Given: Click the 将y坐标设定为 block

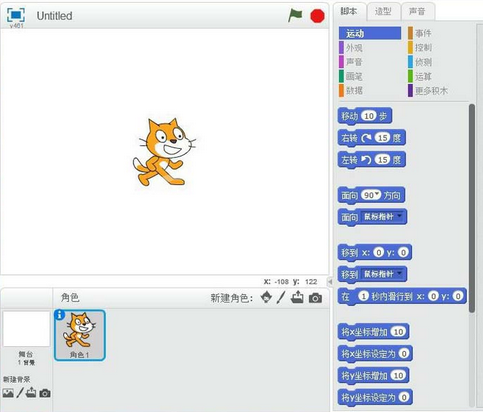Looking at the screenshot, I should tap(375, 397).
